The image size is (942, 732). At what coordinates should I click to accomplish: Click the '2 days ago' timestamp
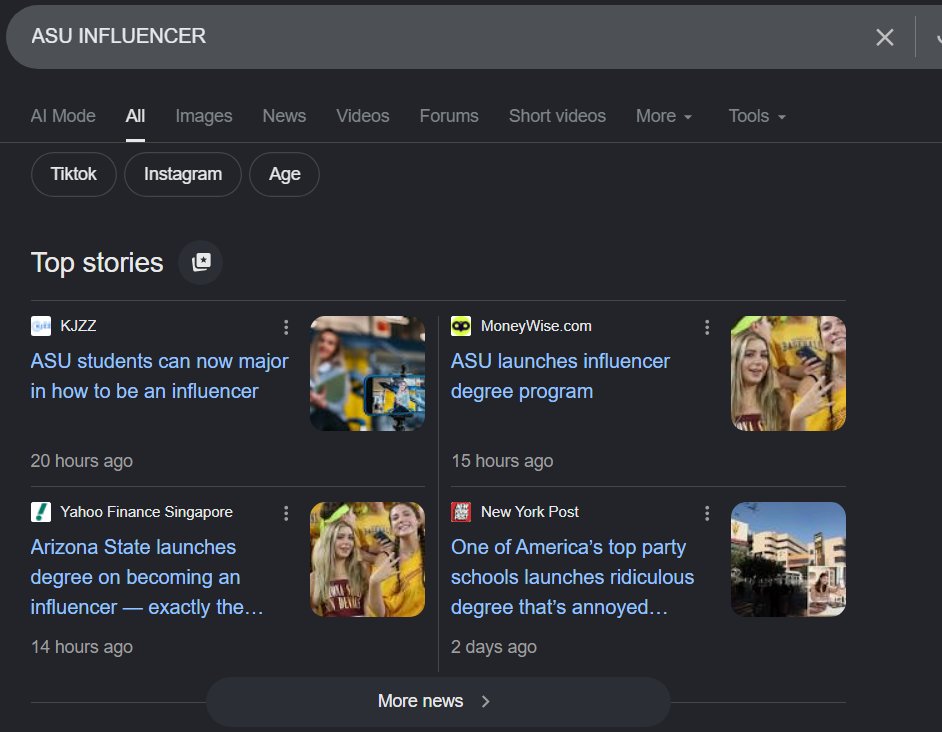click(494, 647)
